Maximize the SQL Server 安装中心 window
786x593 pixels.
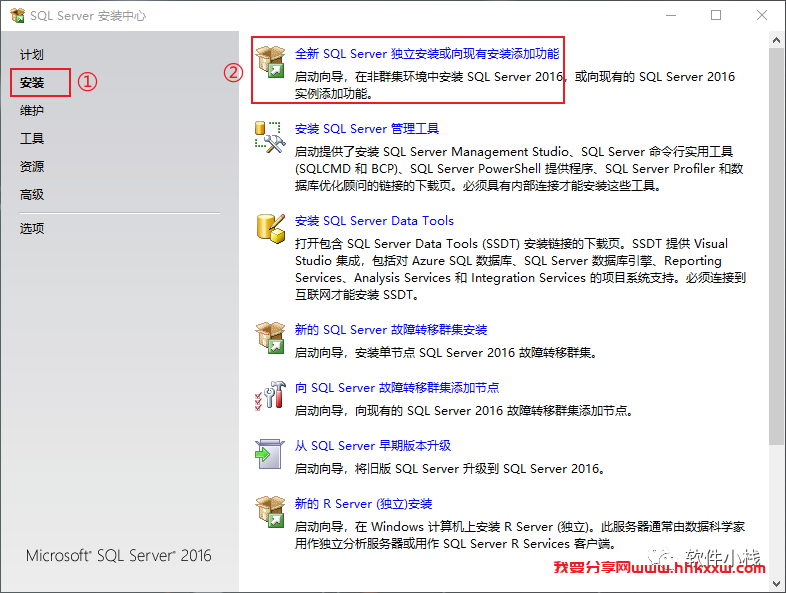pos(716,16)
